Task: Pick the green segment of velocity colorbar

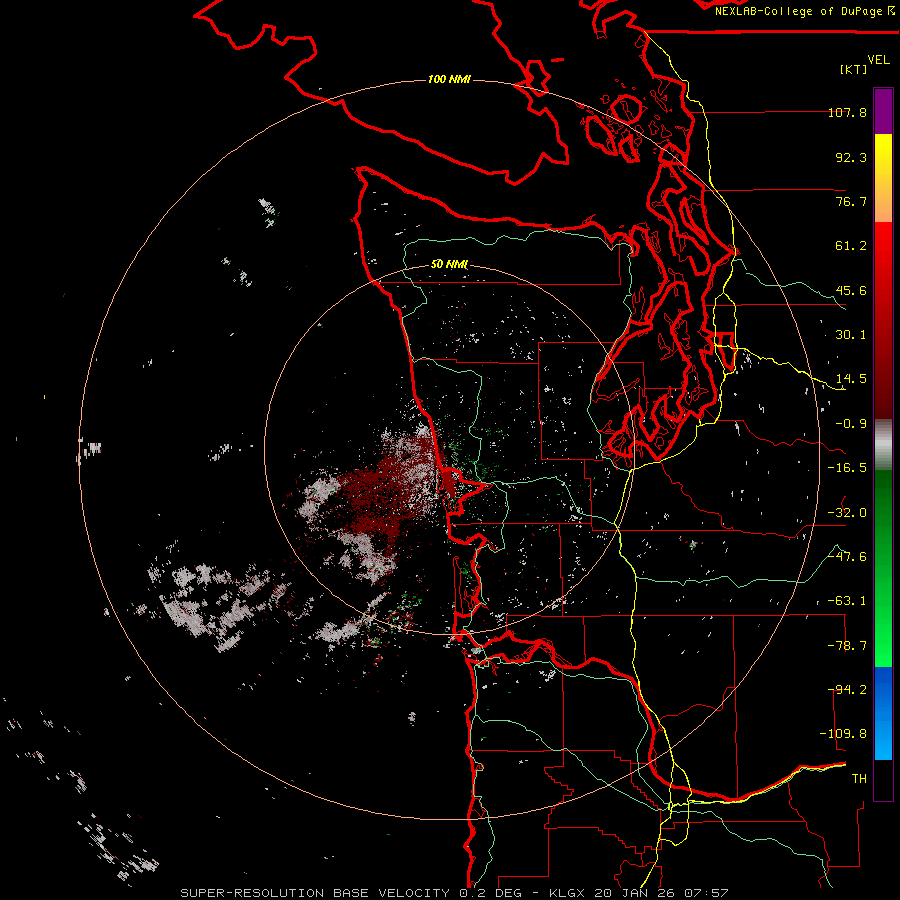Action: click(x=883, y=568)
